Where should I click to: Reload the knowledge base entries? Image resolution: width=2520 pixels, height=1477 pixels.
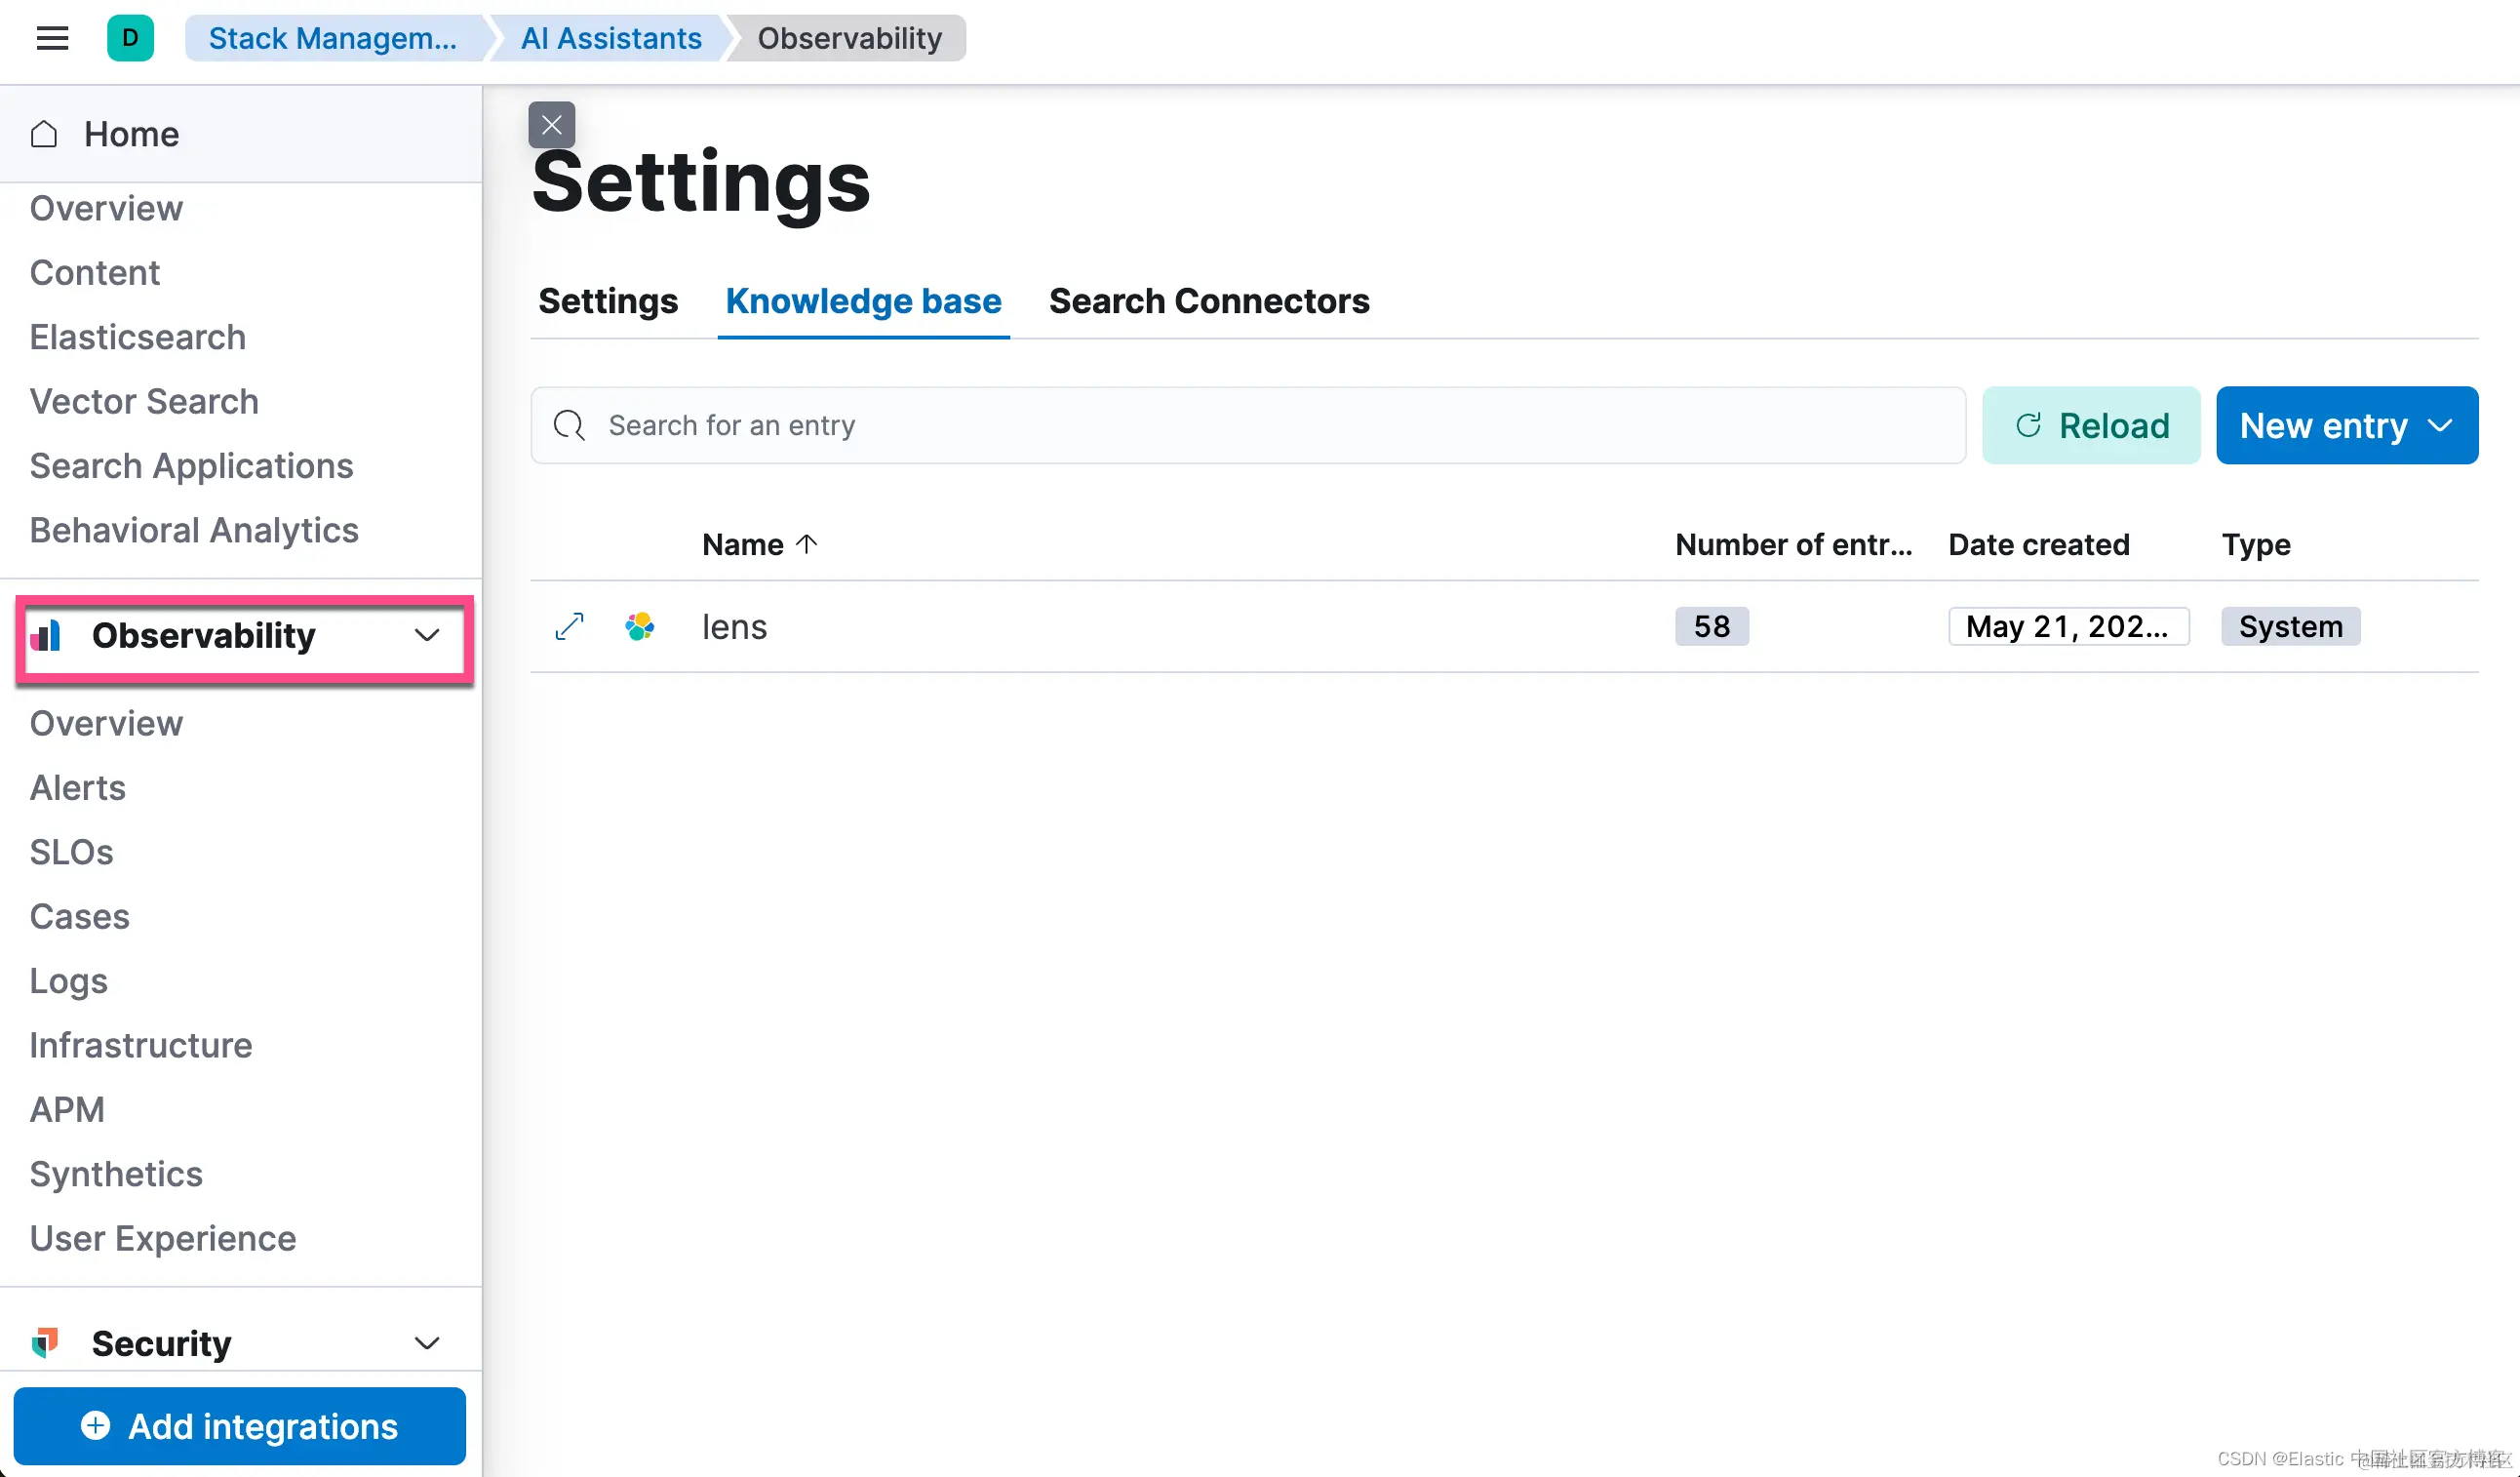coord(2091,425)
